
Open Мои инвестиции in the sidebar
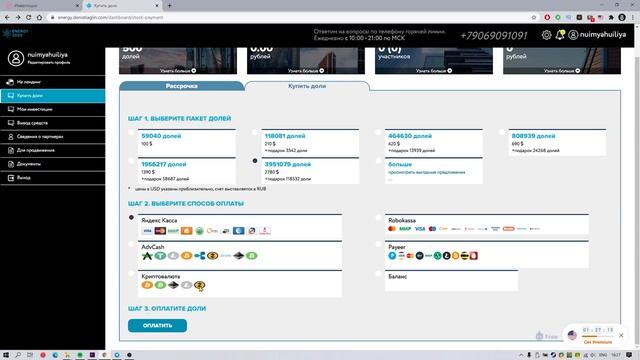[53, 109]
